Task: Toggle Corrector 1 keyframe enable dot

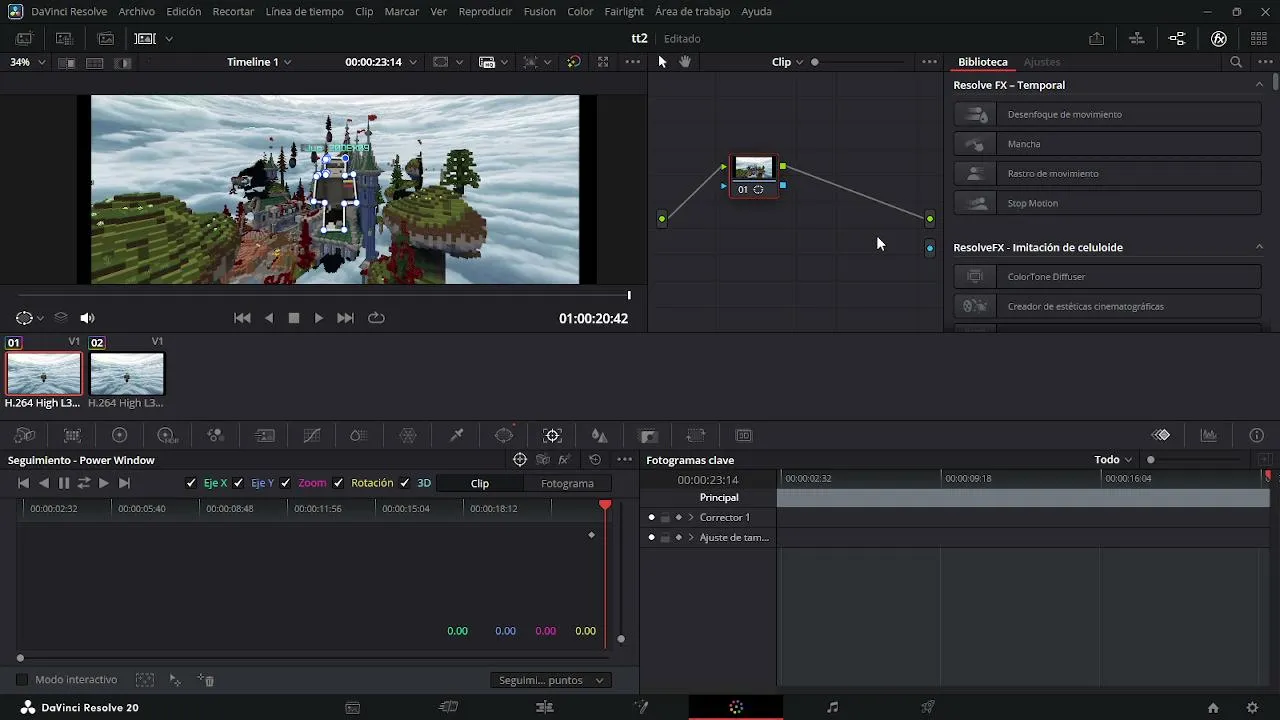Action: [652, 517]
